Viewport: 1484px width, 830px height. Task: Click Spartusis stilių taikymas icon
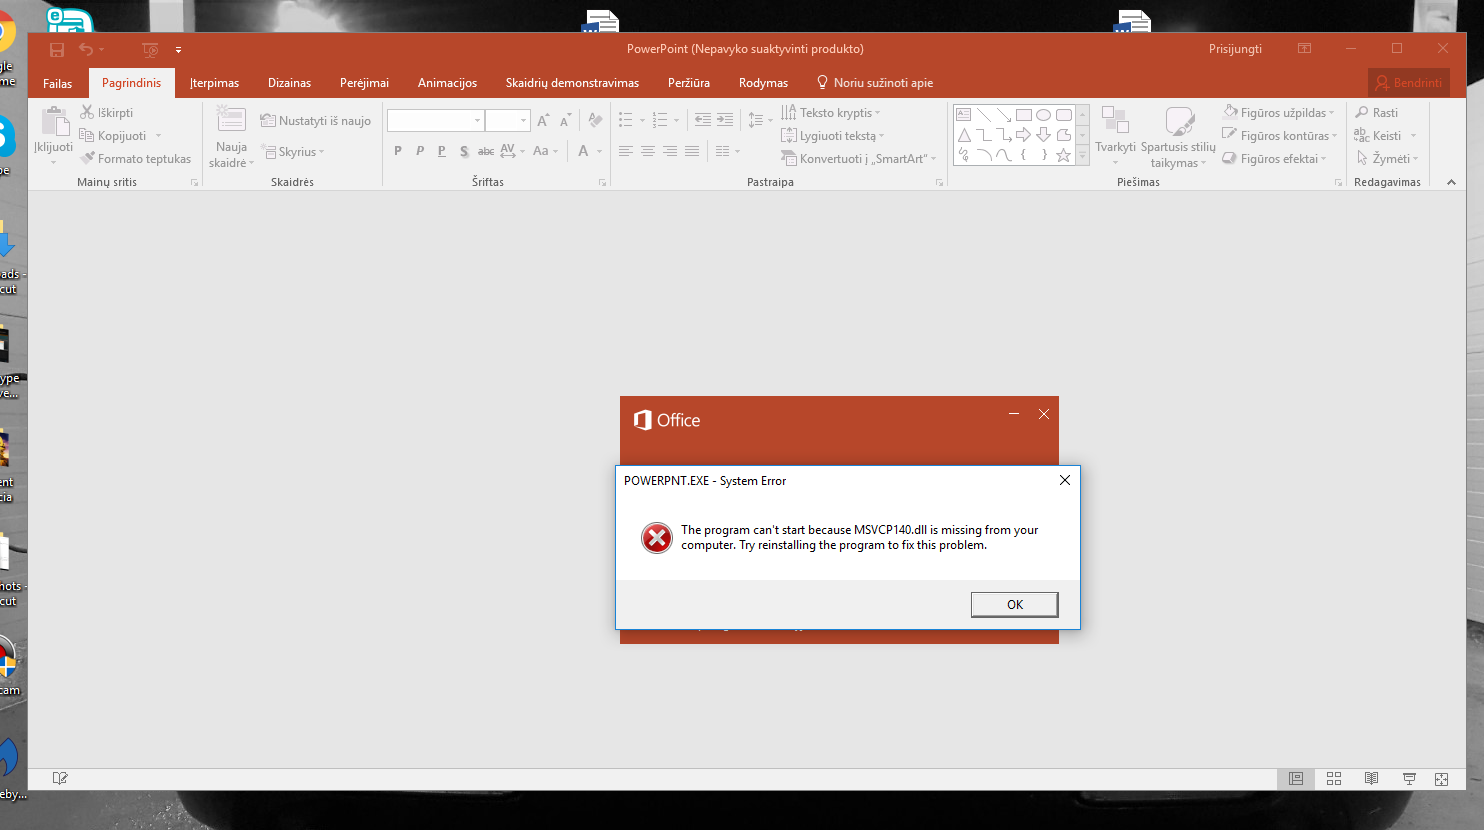[1180, 122]
